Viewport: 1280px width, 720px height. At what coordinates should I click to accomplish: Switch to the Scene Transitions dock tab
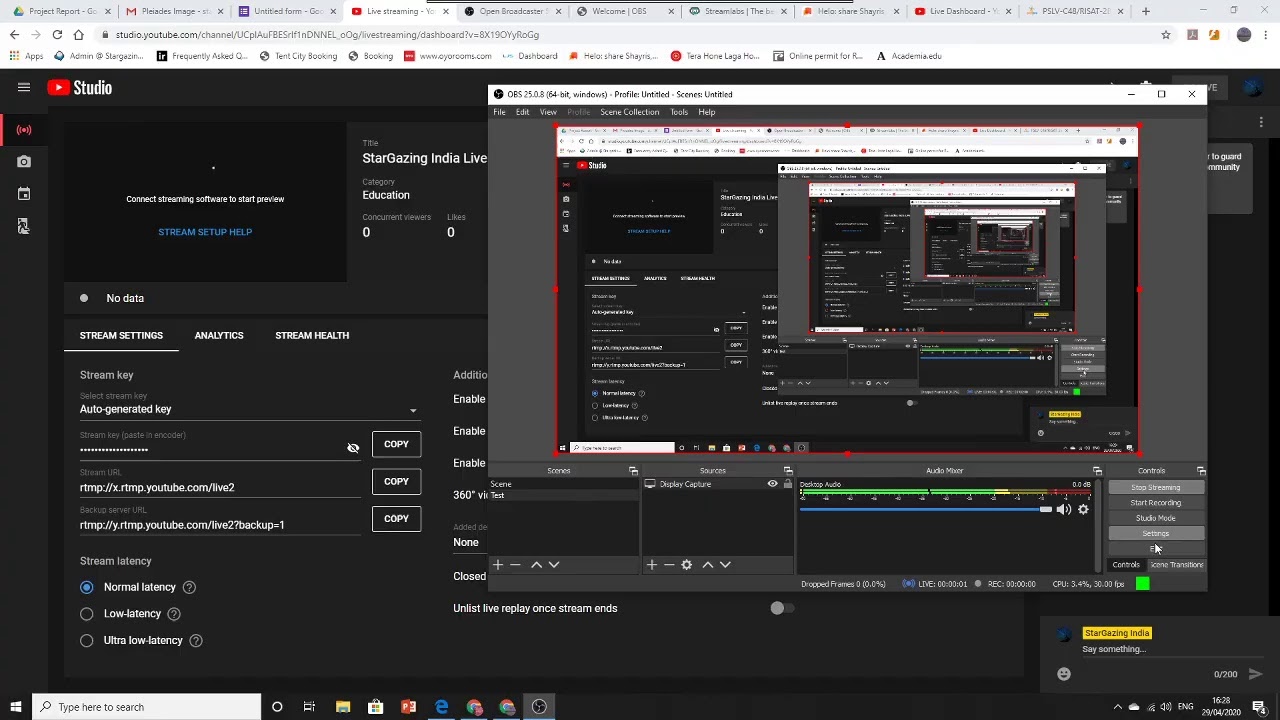pyautogui.click(x=1177, y=565)
